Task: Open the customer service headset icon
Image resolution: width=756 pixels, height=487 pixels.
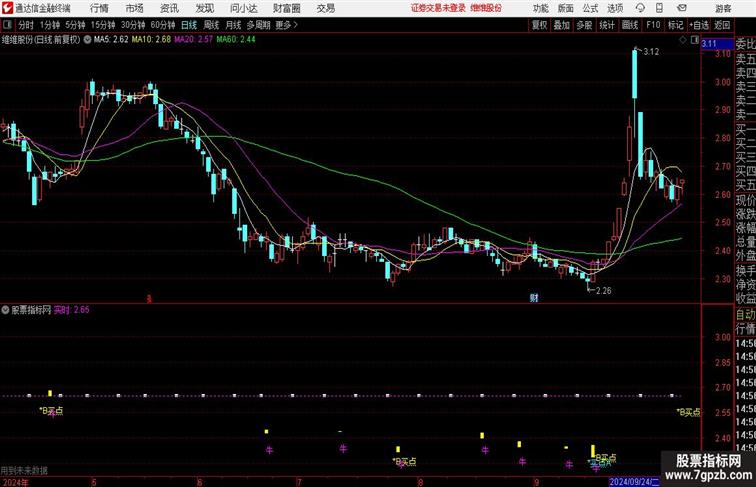Action: [640, 8]
